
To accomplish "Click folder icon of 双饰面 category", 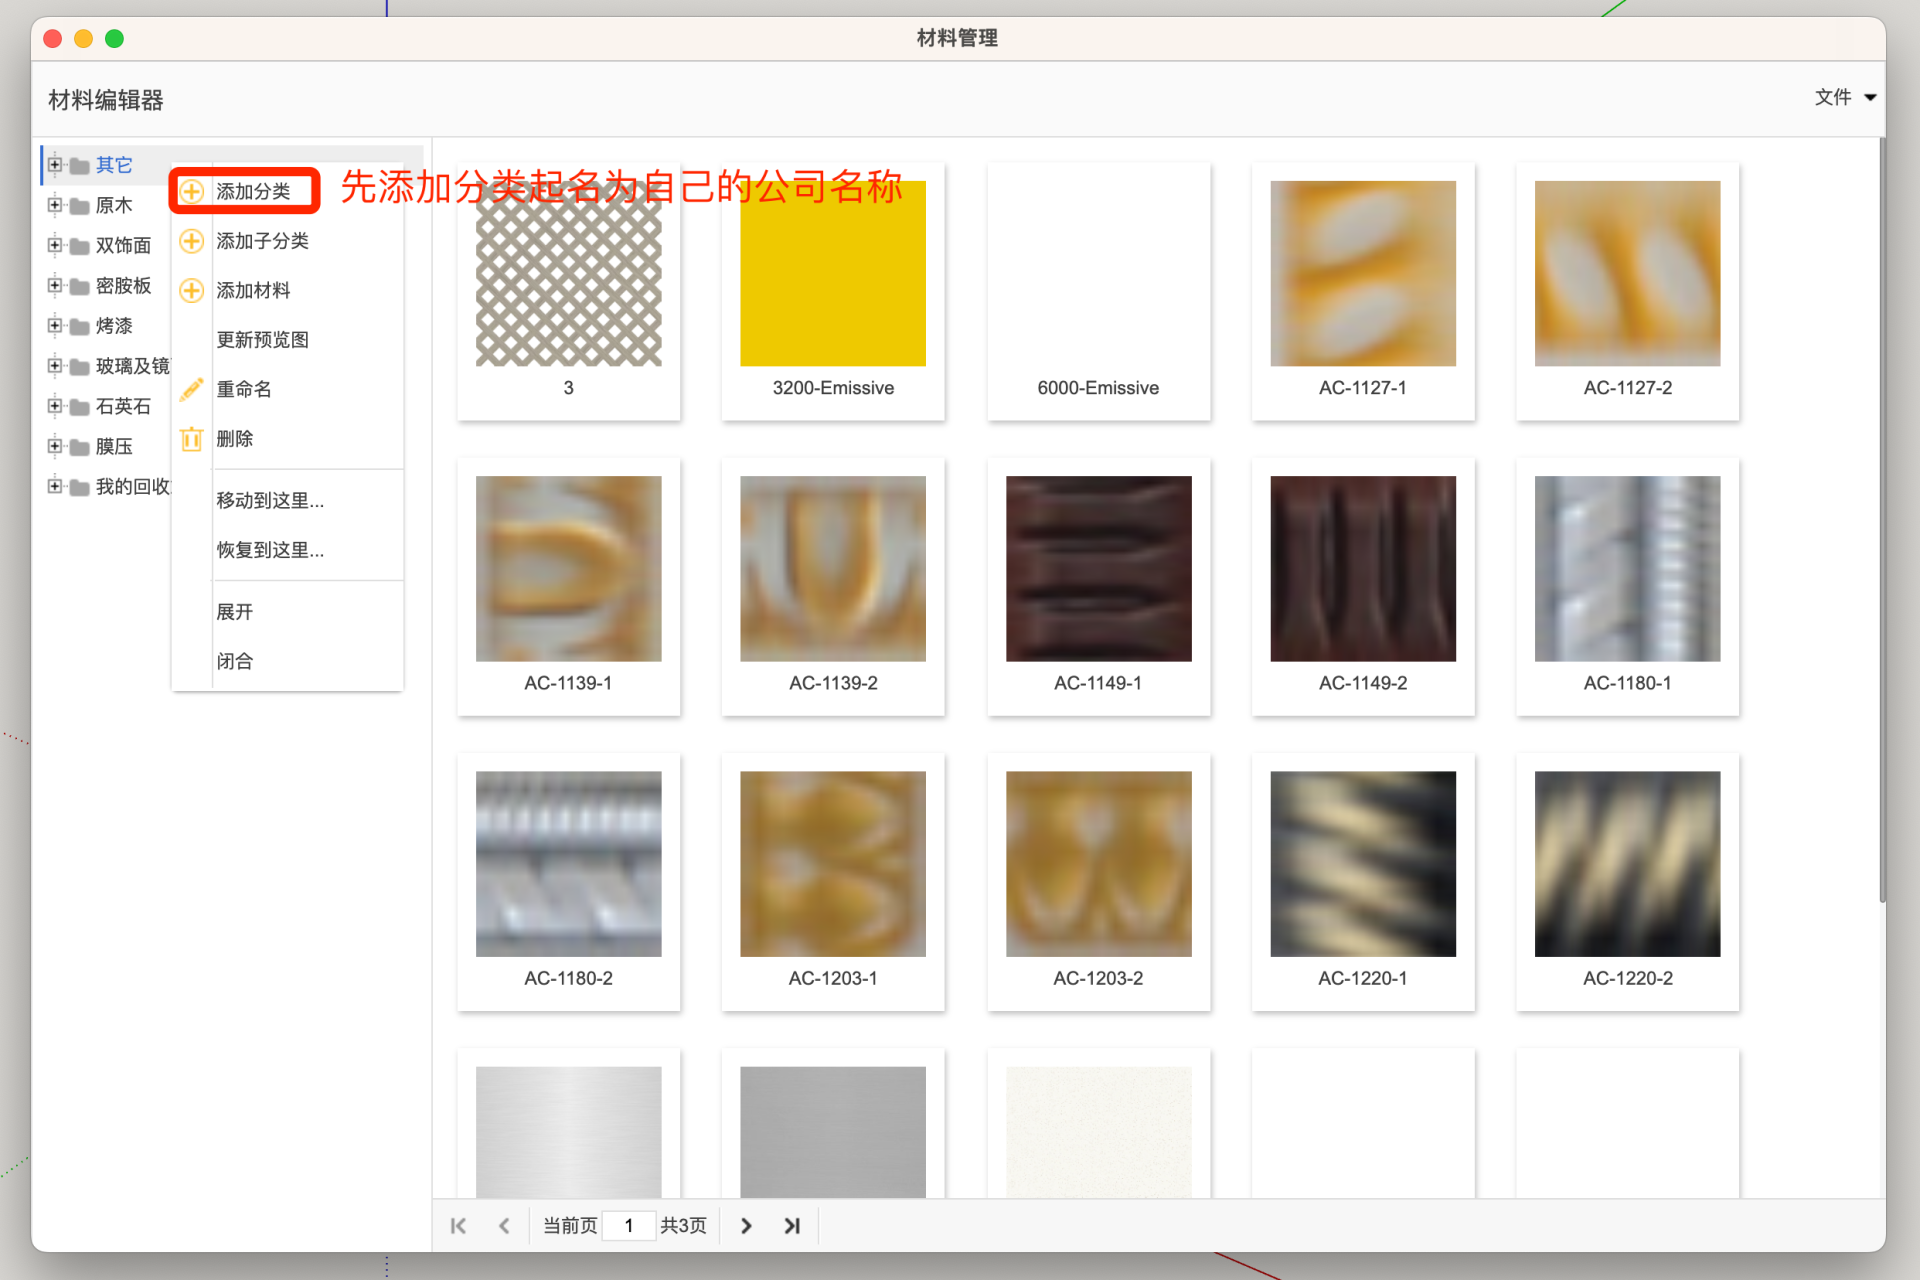I will 80,246.
